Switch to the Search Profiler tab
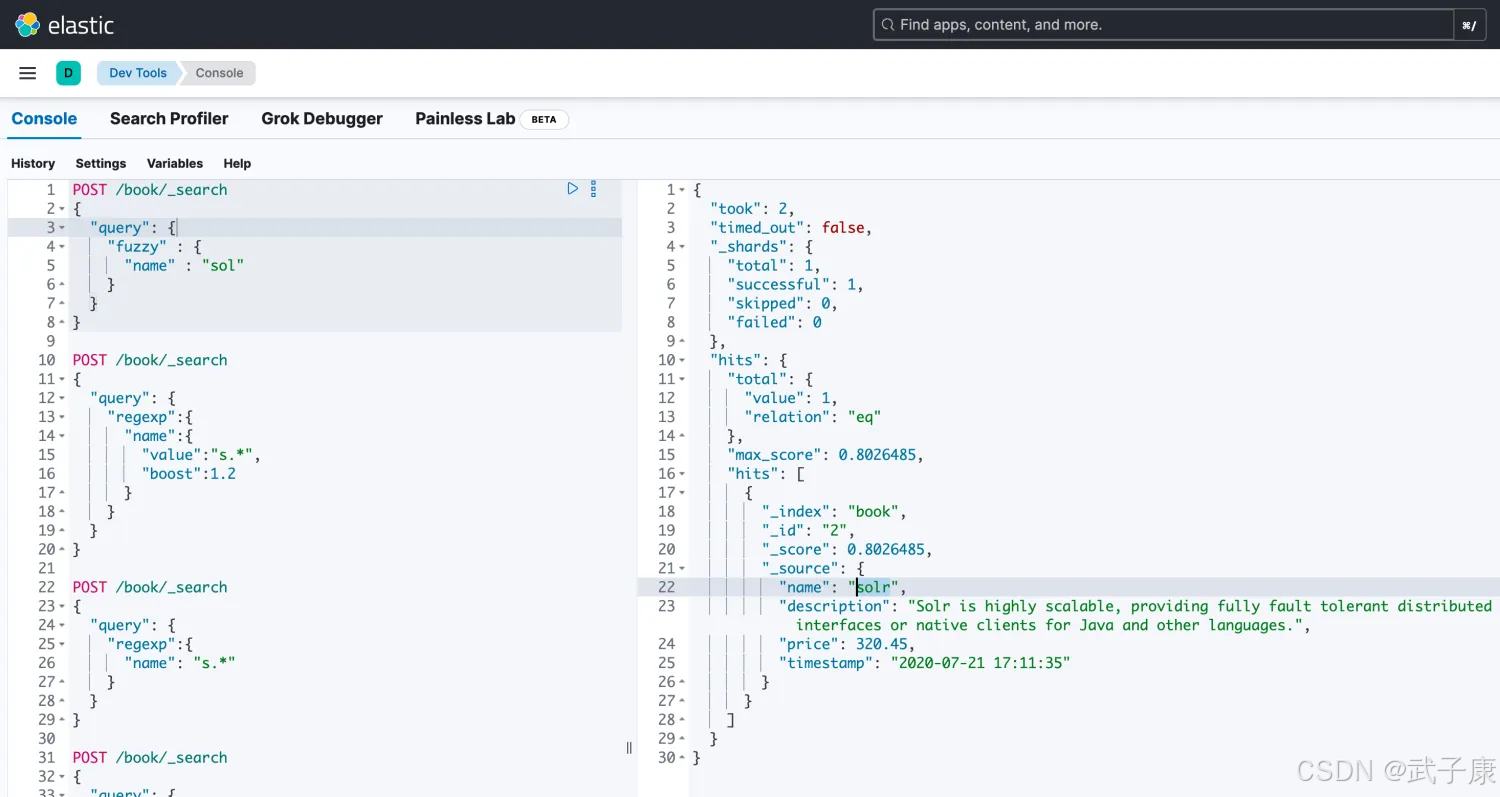Image resolution: width=1500 pixels, height=797 pixels. [x=169, y=119]
